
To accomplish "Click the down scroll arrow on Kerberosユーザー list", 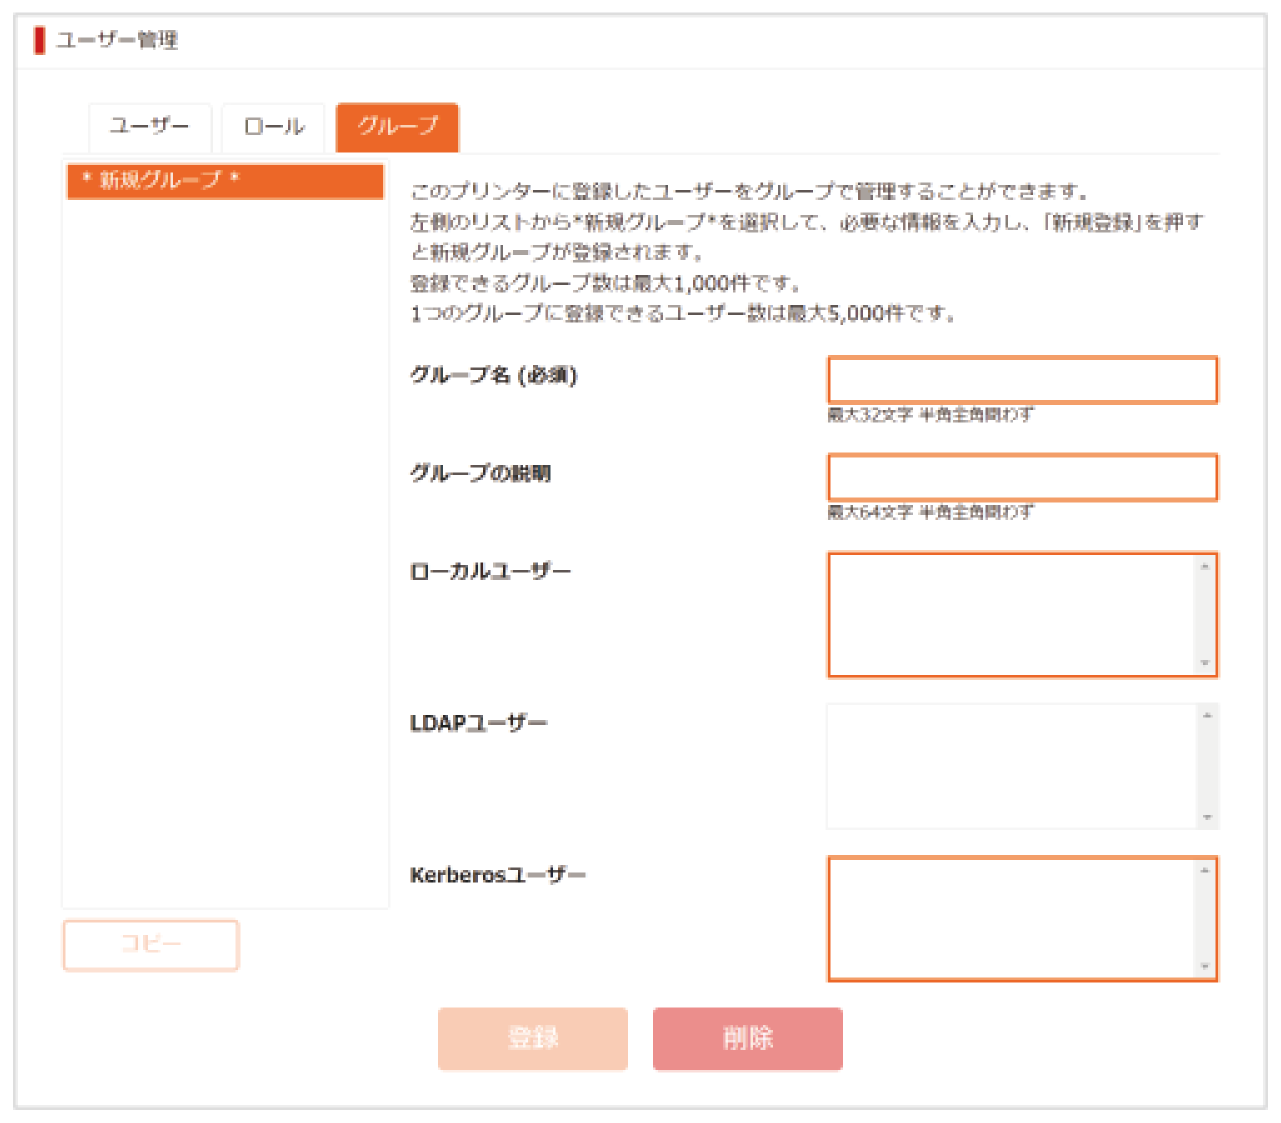I will click(x=1205, y=964).
